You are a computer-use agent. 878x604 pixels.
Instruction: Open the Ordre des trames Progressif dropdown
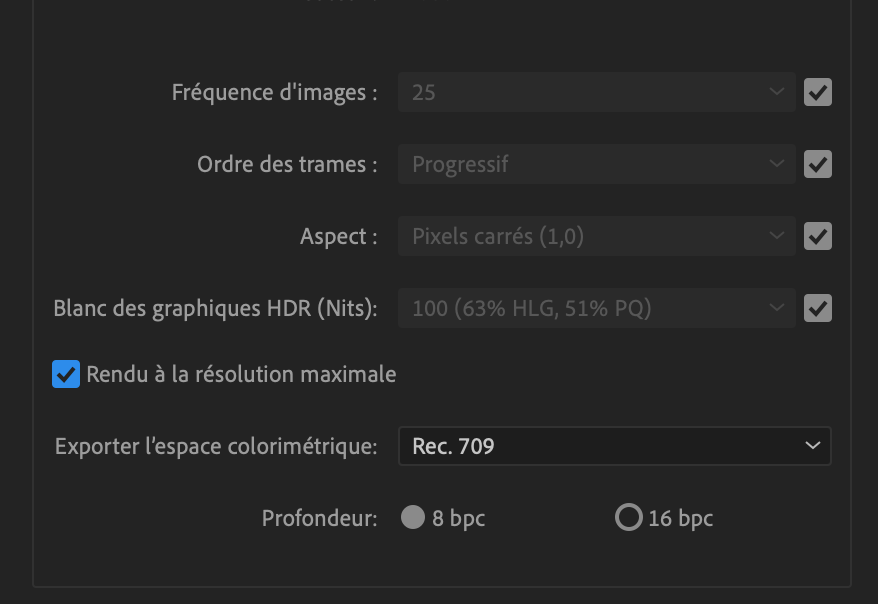pos(596,165)
